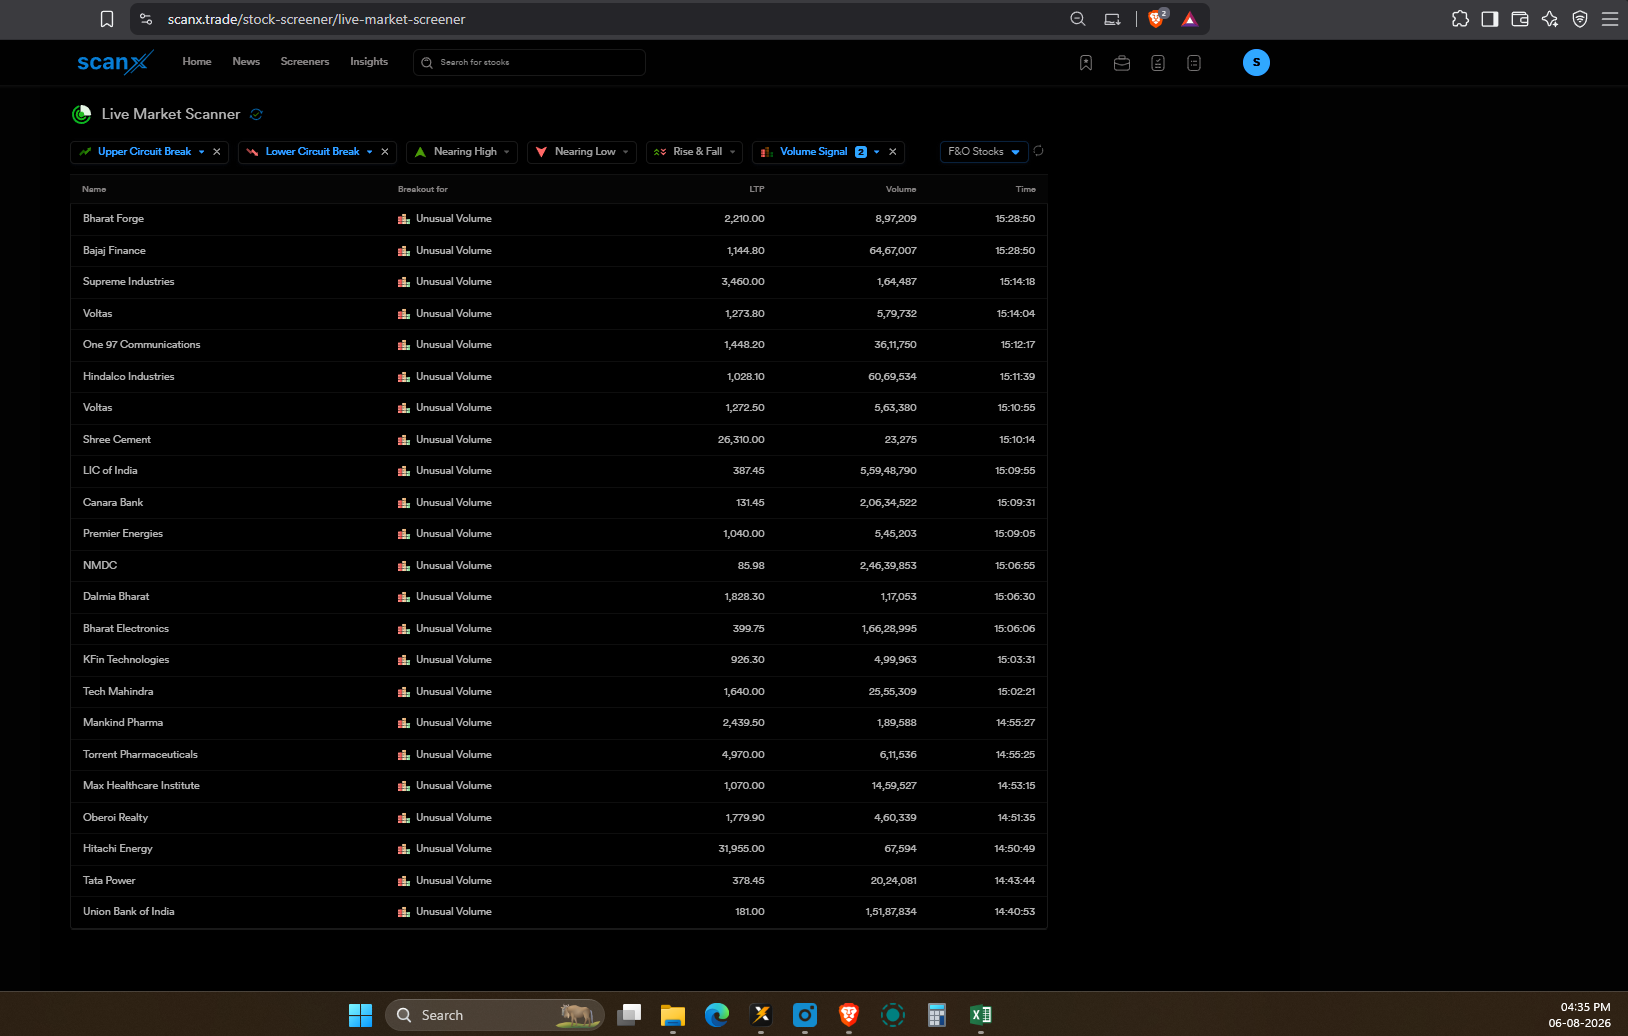This screenshot has height=1036, width=1628.
Task: Open the Rise & Fall filter dropdown
Action: tap(694, 152)
